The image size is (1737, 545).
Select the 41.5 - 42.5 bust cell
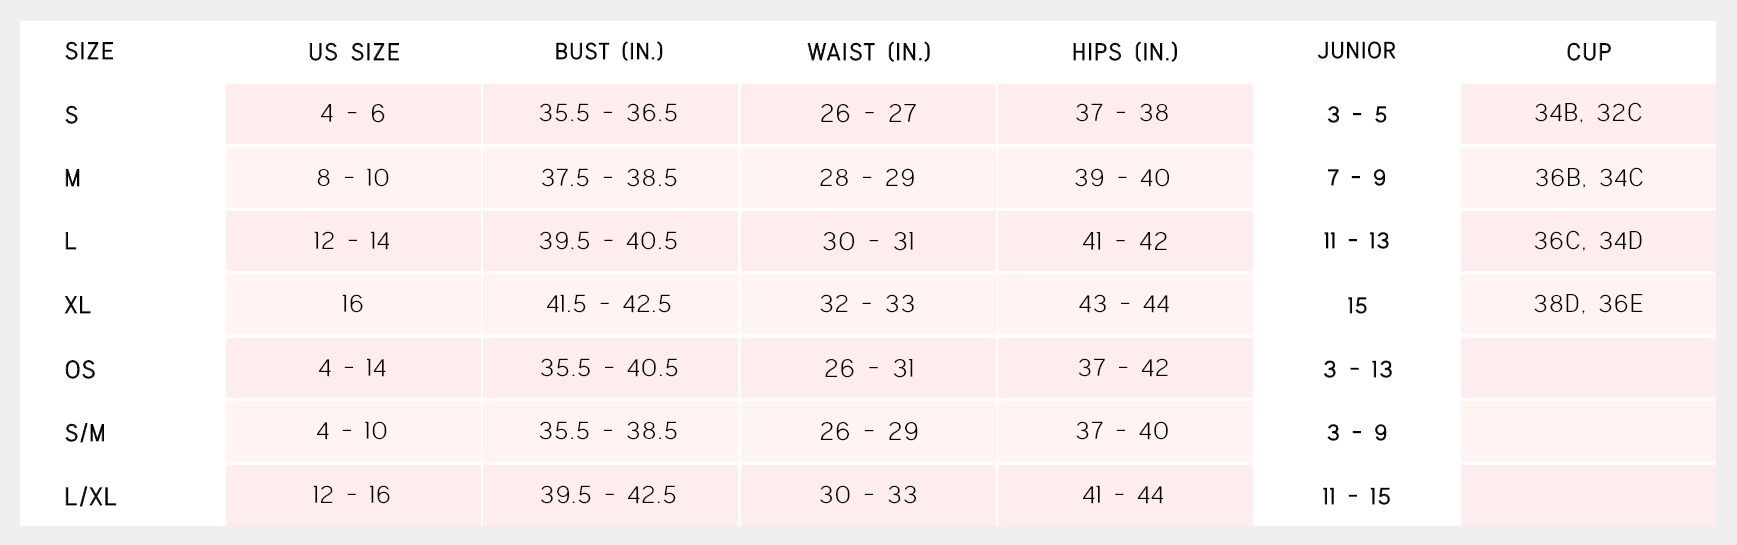(x=609, y=304)
